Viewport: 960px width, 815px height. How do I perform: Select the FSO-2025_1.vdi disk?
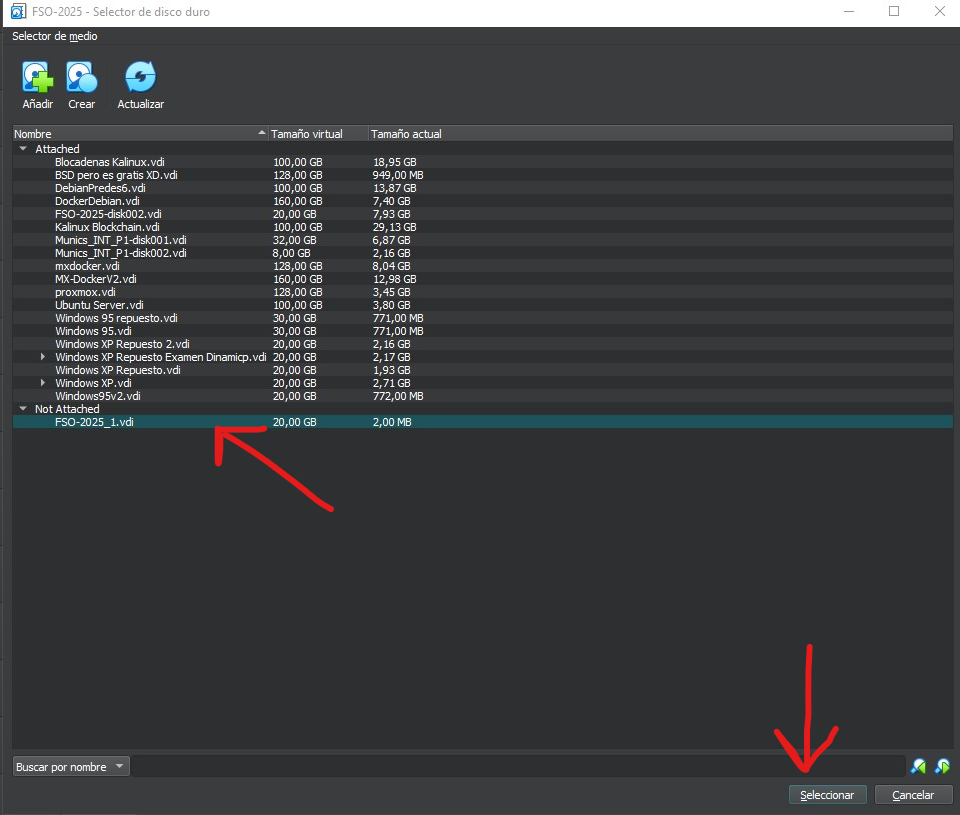coord(95,422)
